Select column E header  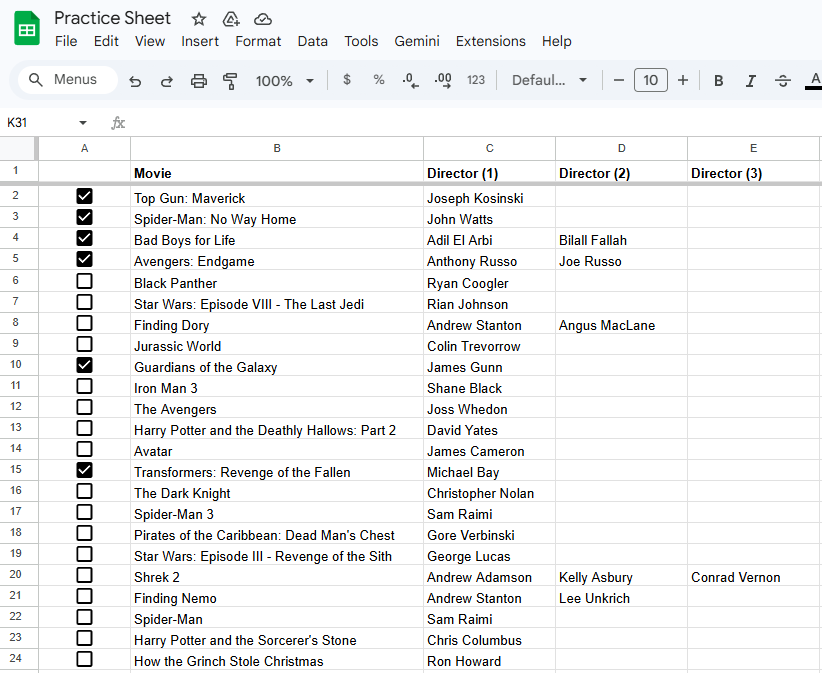753,148
